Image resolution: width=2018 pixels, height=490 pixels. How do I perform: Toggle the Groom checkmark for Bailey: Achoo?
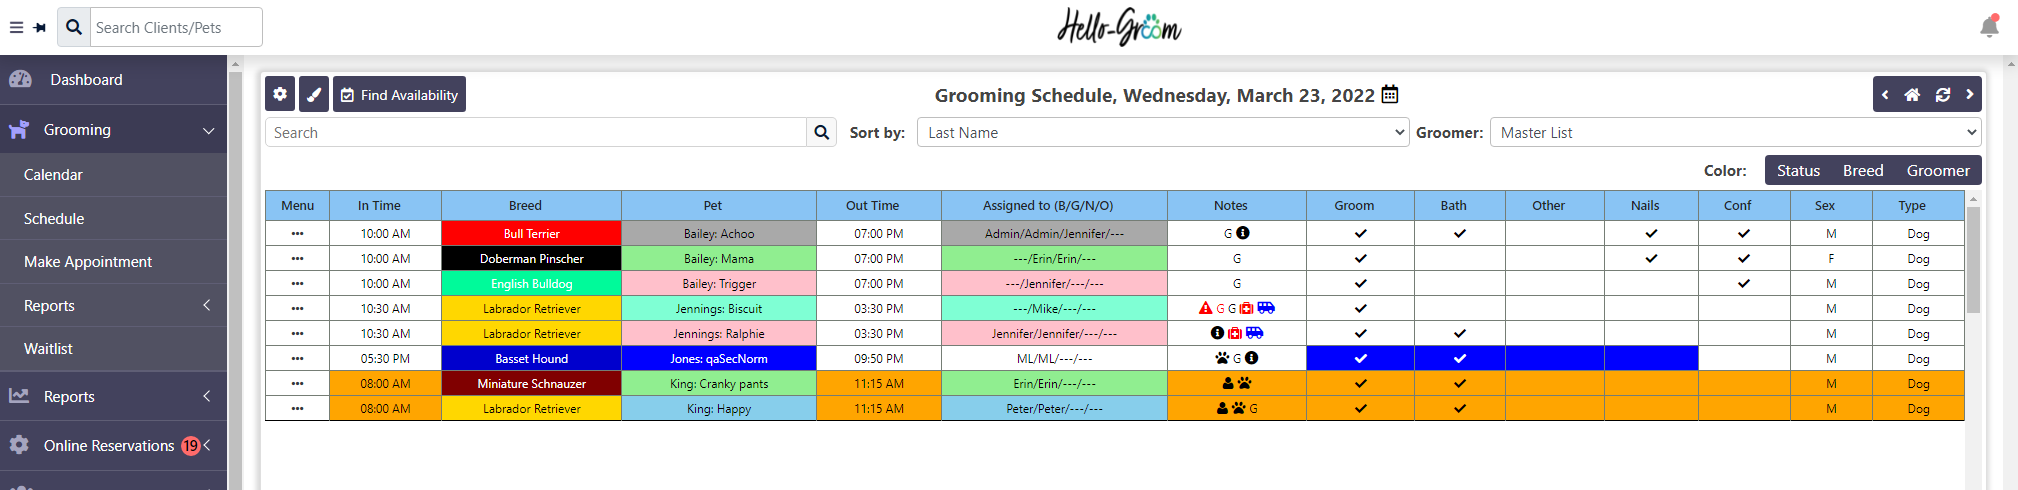(1360, 234)
